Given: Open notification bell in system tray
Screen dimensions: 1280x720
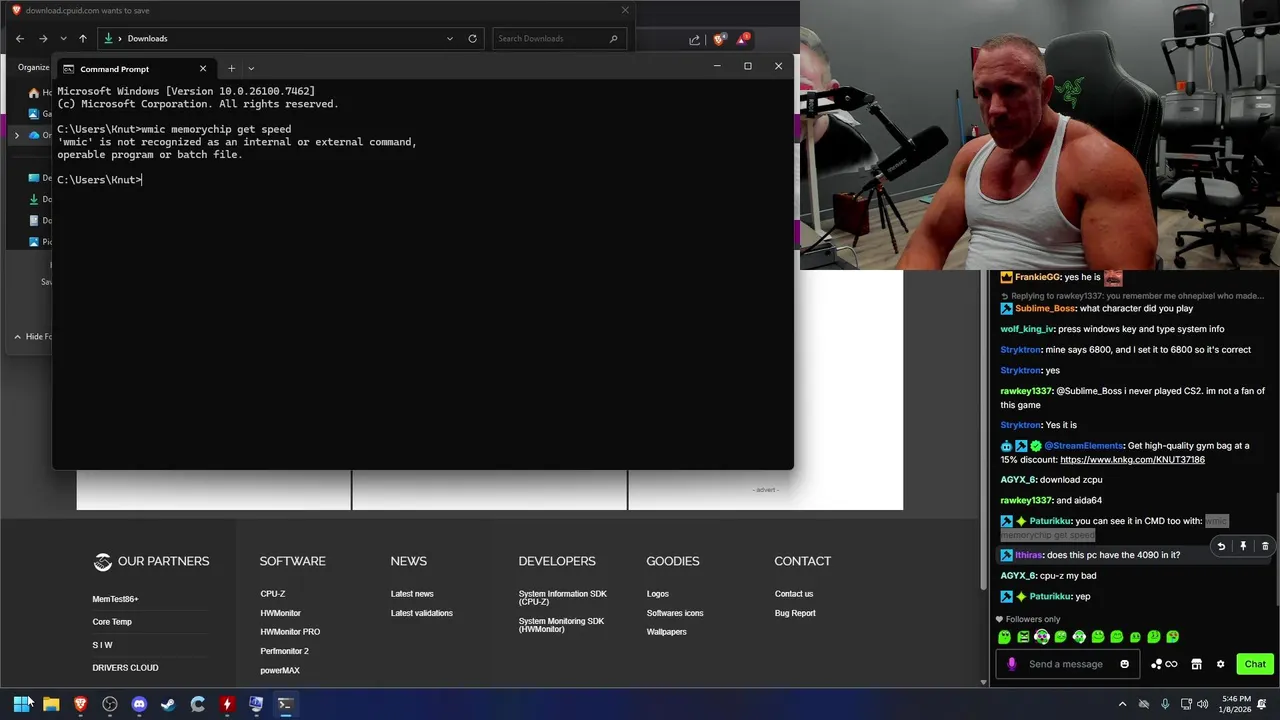Looking at the screenshot, I should pyautogui.click(x=1262, y=704).
